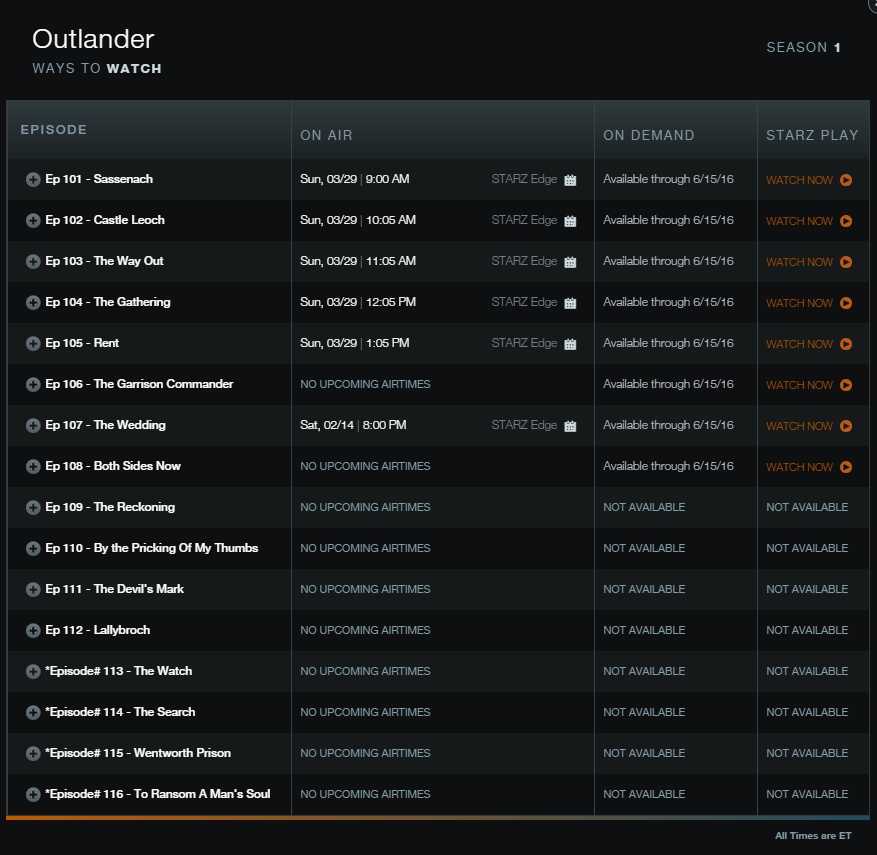Expand Episode 114 - The Search plus icon
This screenshot has width=877, height=855.
(33, 712)
